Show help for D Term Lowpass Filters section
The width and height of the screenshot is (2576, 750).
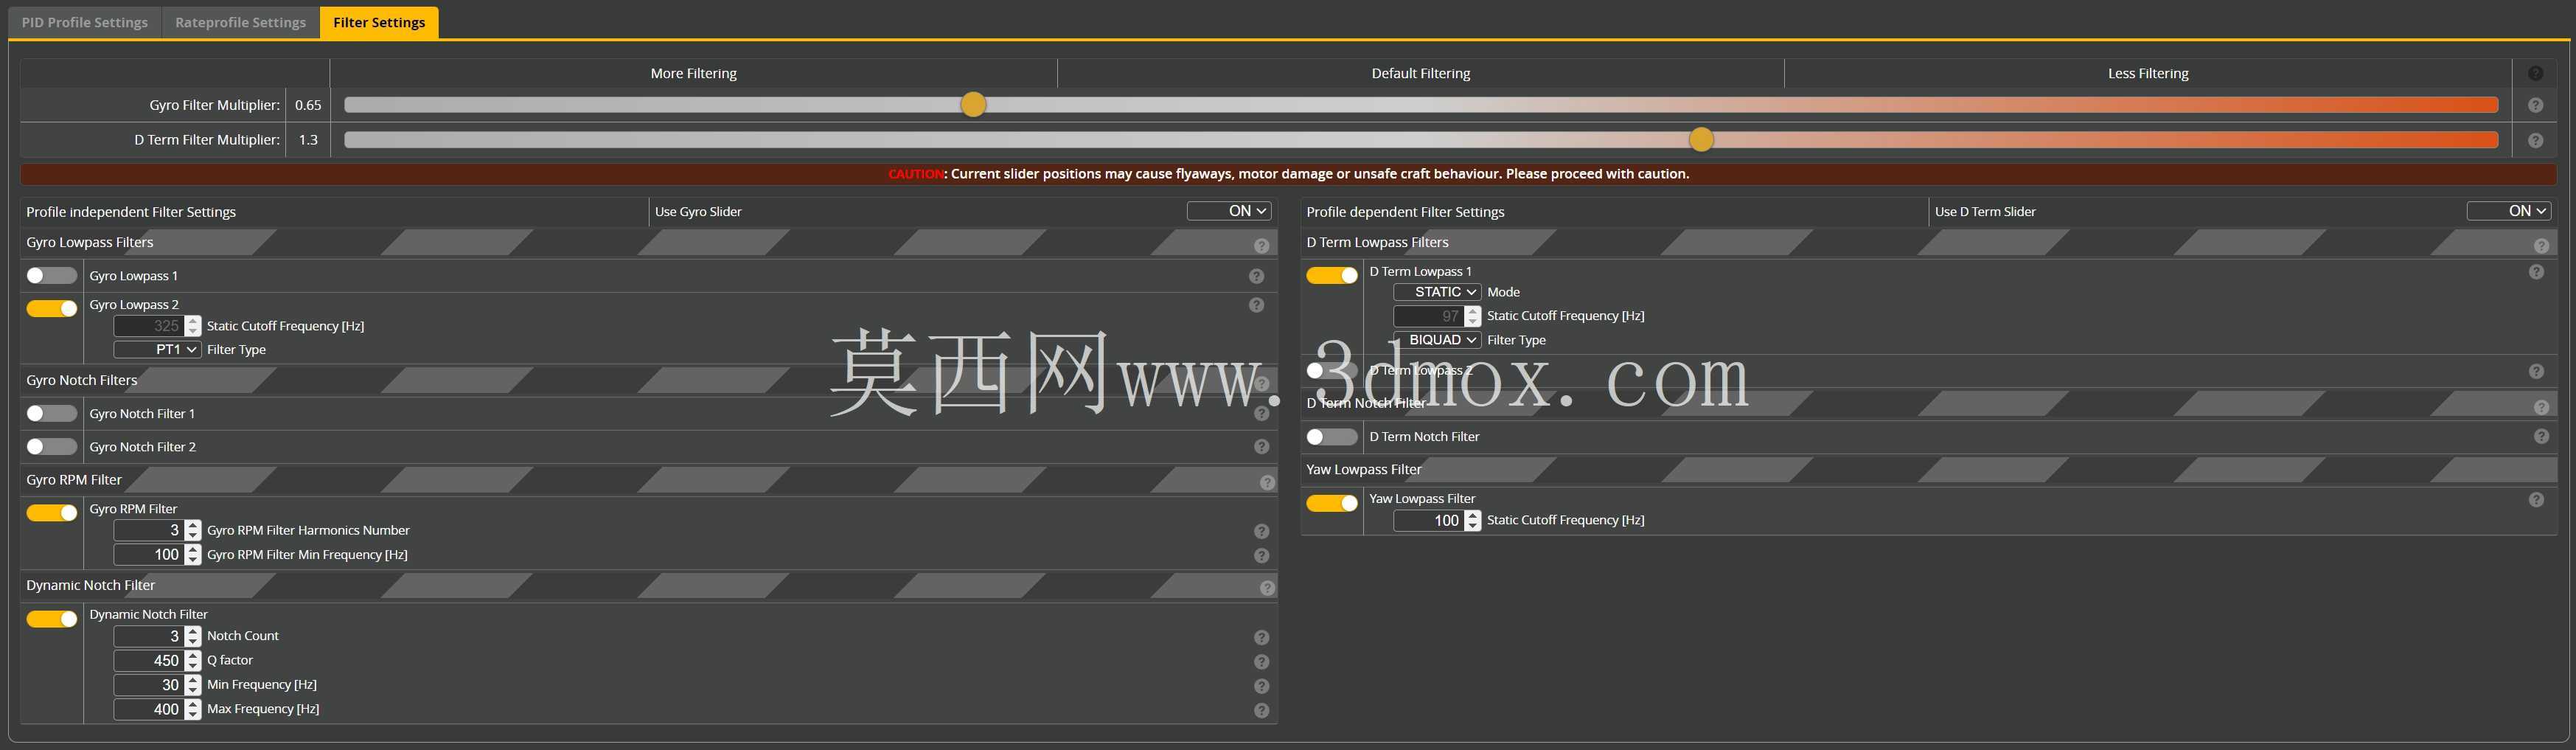click(x=2542, y=245)
